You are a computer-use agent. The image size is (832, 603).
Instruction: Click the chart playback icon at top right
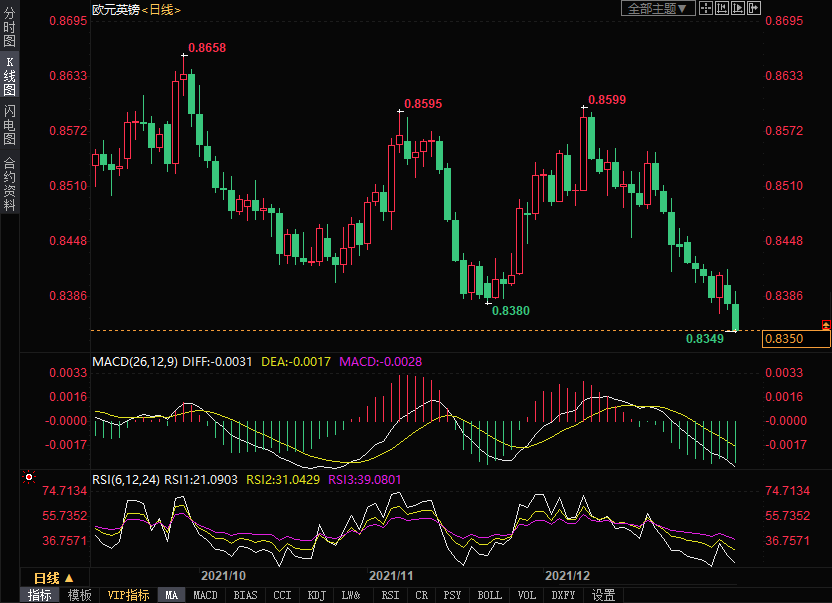pos(737,8)
